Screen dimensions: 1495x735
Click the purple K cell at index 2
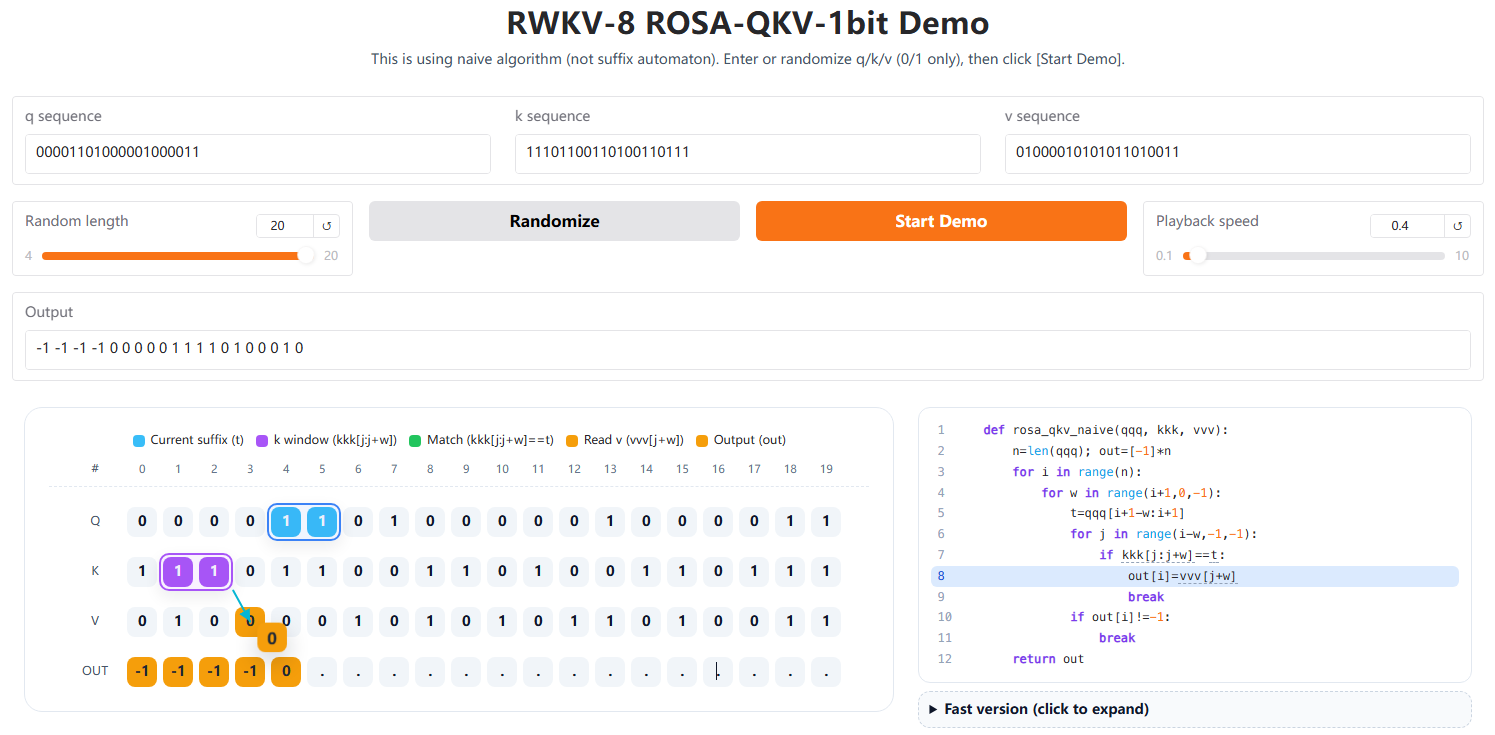click(x=214, y=572)
